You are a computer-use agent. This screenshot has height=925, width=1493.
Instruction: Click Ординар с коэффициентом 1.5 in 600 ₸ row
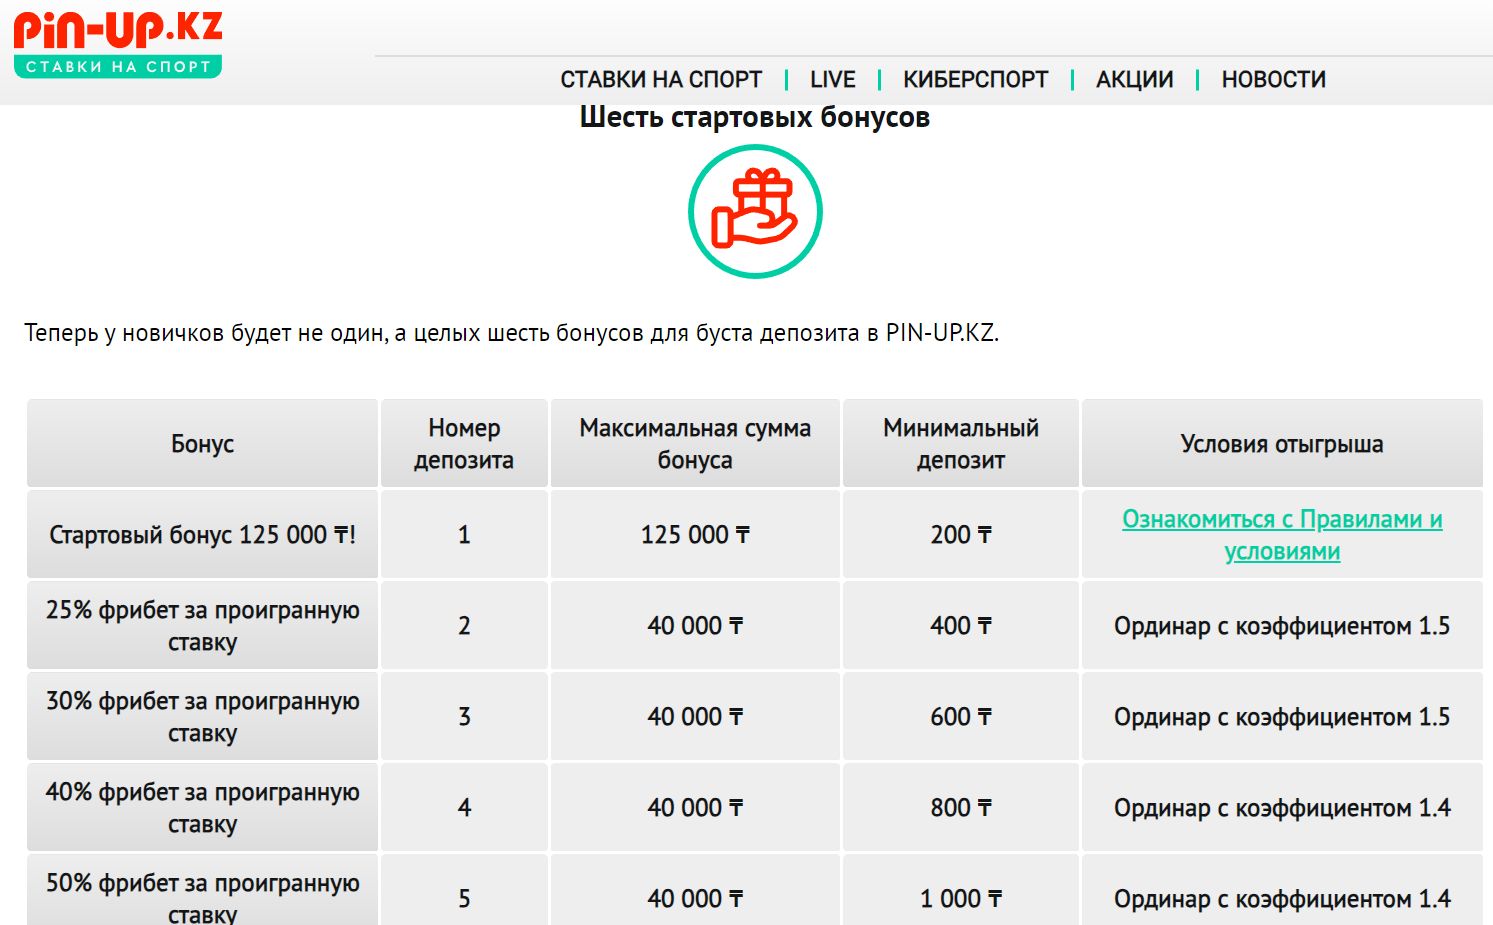point(1282,716)
